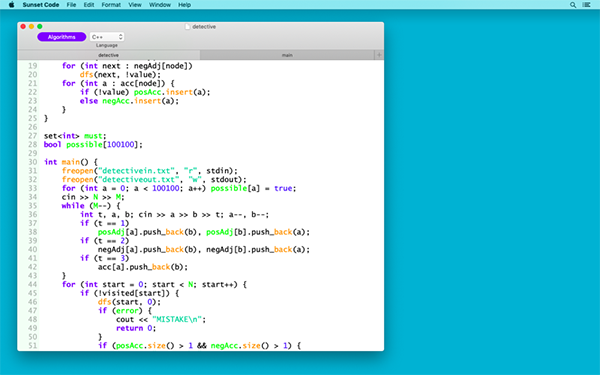Open the Help menu
600x375 pixels.
184,5
